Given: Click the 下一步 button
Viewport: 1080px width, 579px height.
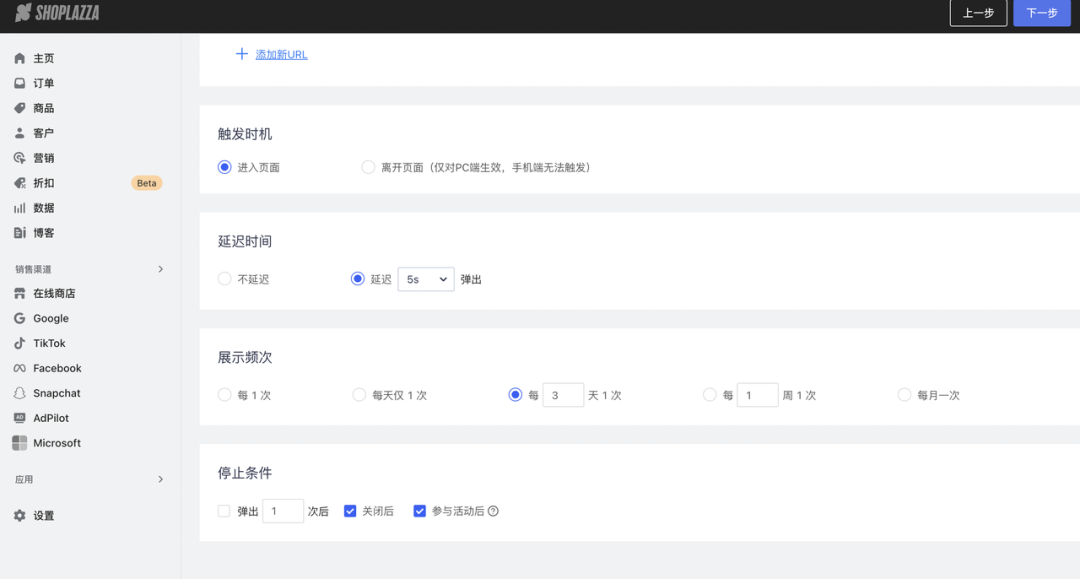Looking at the screenshot, I should (x=1041, y=13).
